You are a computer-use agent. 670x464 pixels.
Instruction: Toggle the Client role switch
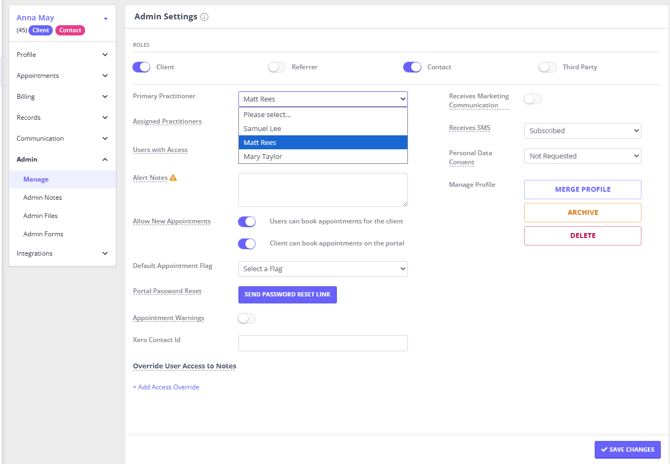point(141,67)
